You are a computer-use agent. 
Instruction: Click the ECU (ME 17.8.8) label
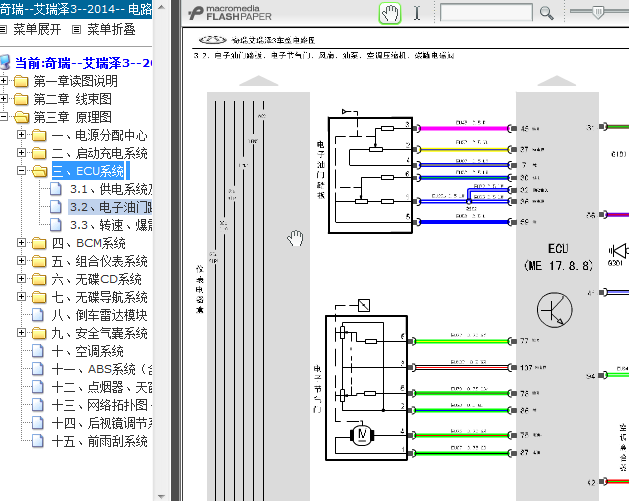[x=558, y=257]
